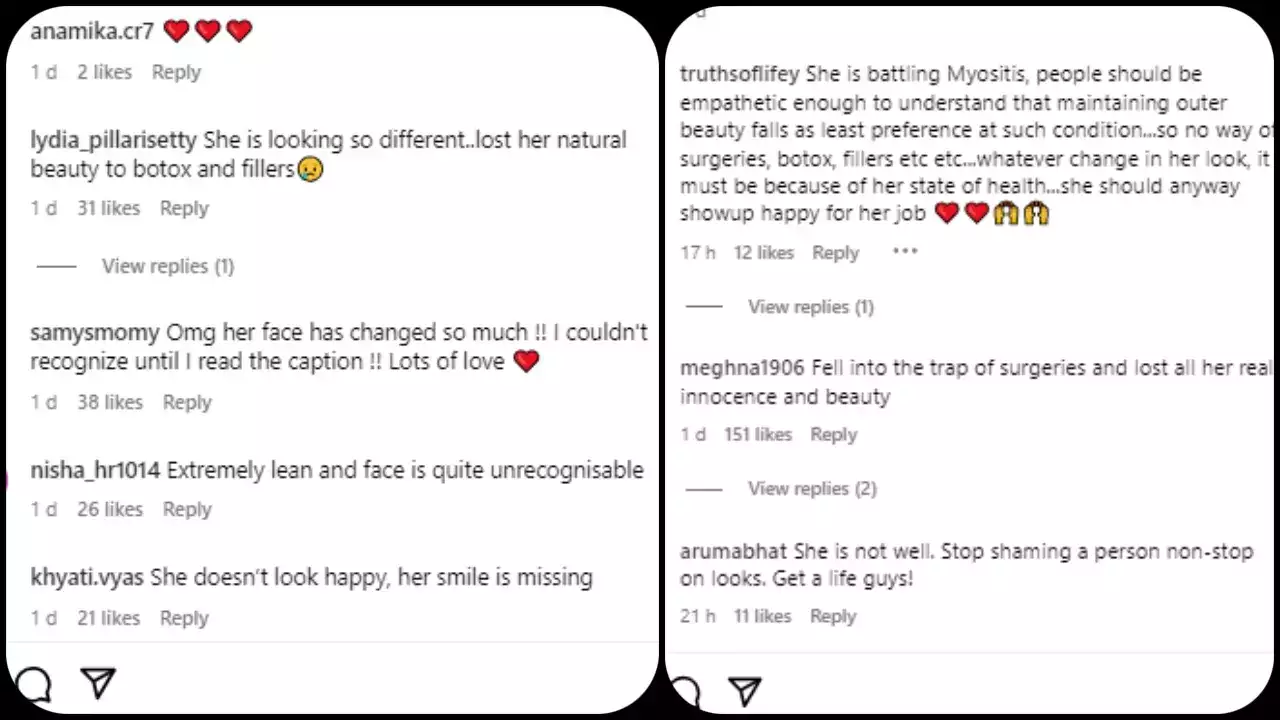Click the comment icon in left panel
This screenshot has height=720, width=1280.
pyautogui.click(x=34, y=685)
